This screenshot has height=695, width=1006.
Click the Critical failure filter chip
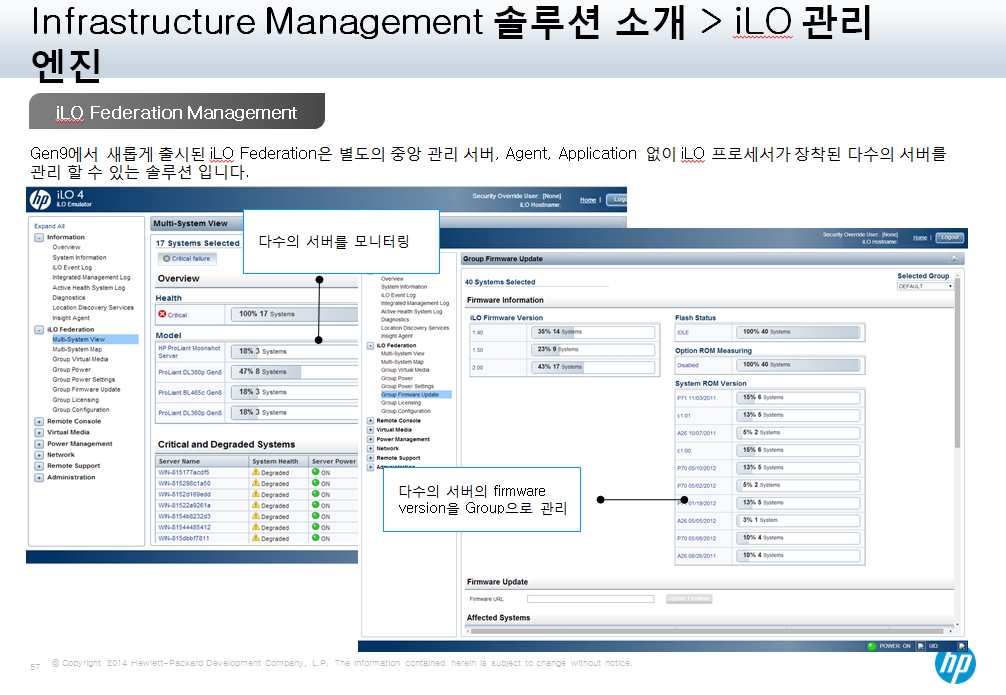tap(187, 259)
